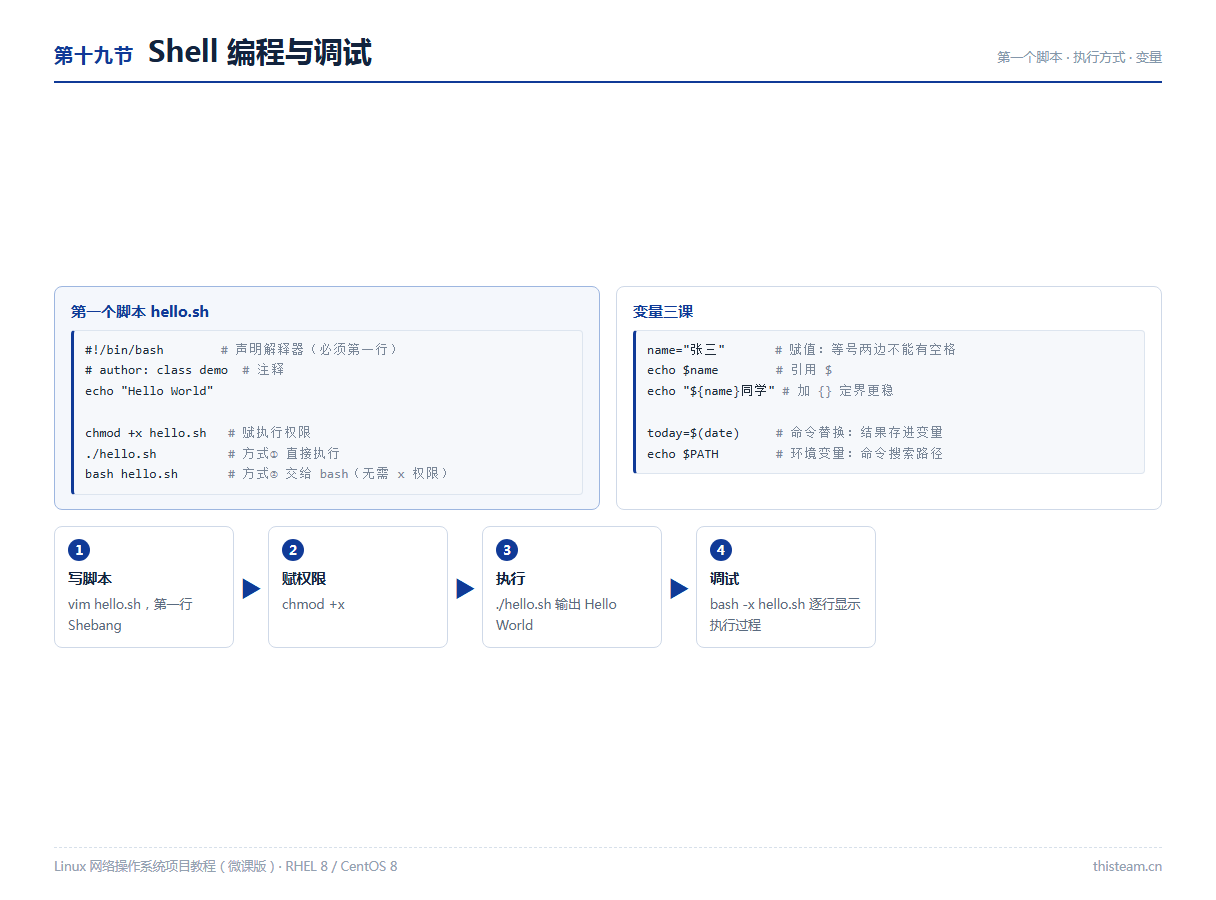Click the comment # 赋执行权限
The image size is (1216, 900).
[x=269, y=433]
